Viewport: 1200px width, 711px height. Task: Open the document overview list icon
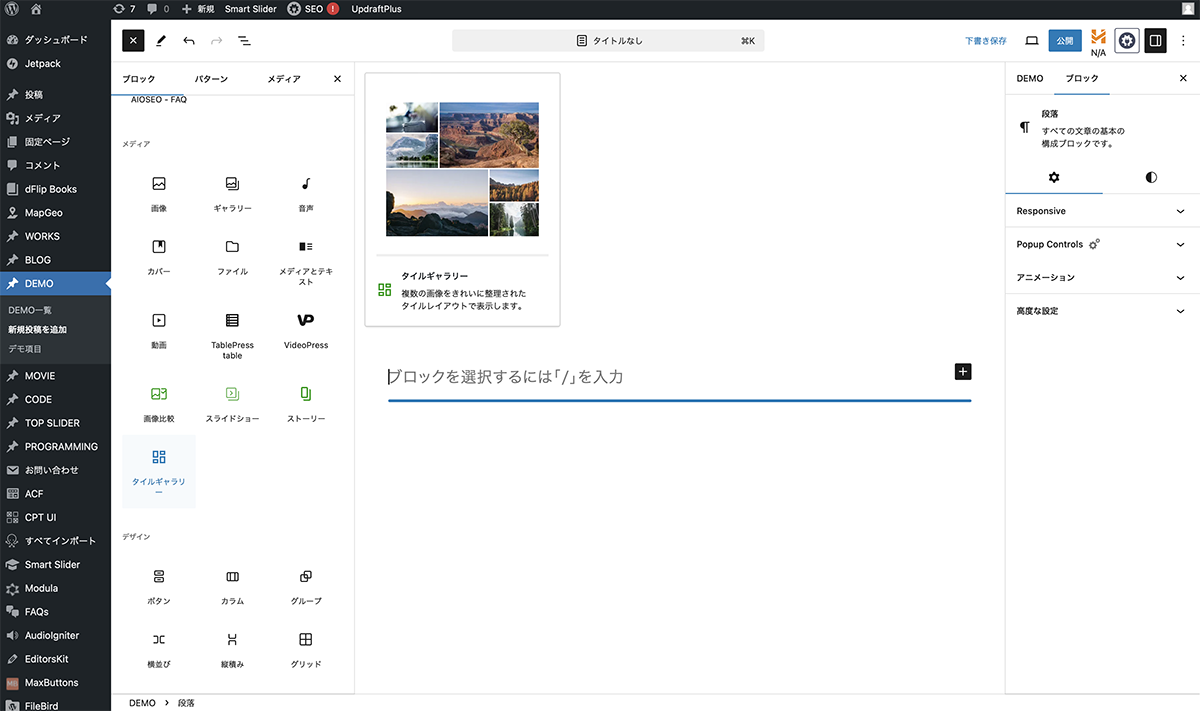[244, 41]
